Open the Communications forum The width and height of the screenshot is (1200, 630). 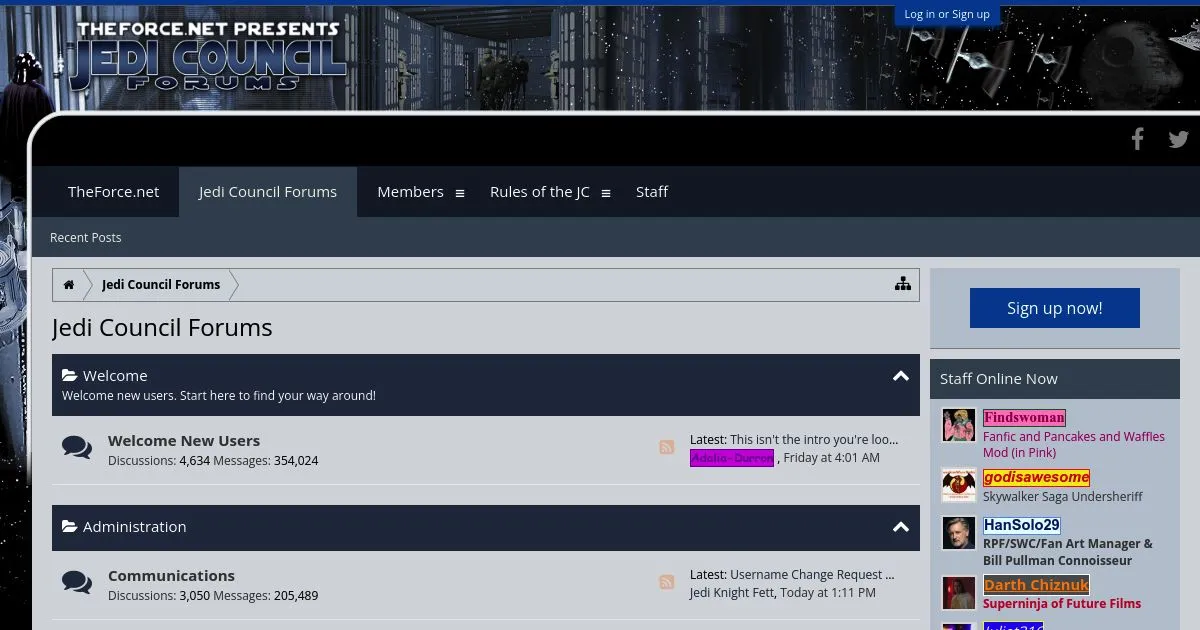pyautogui.click(x=171, y=576)
